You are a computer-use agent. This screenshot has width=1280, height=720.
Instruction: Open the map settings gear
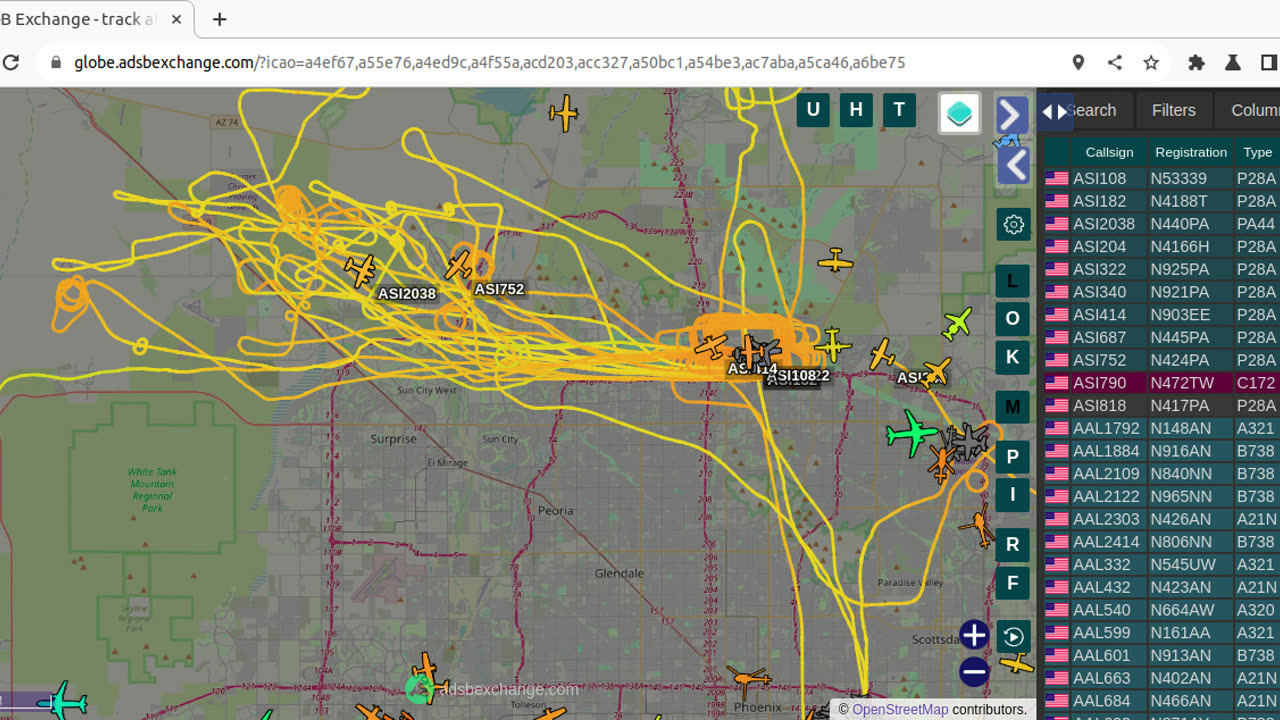pyautogui.click(x=1013, y=224)
